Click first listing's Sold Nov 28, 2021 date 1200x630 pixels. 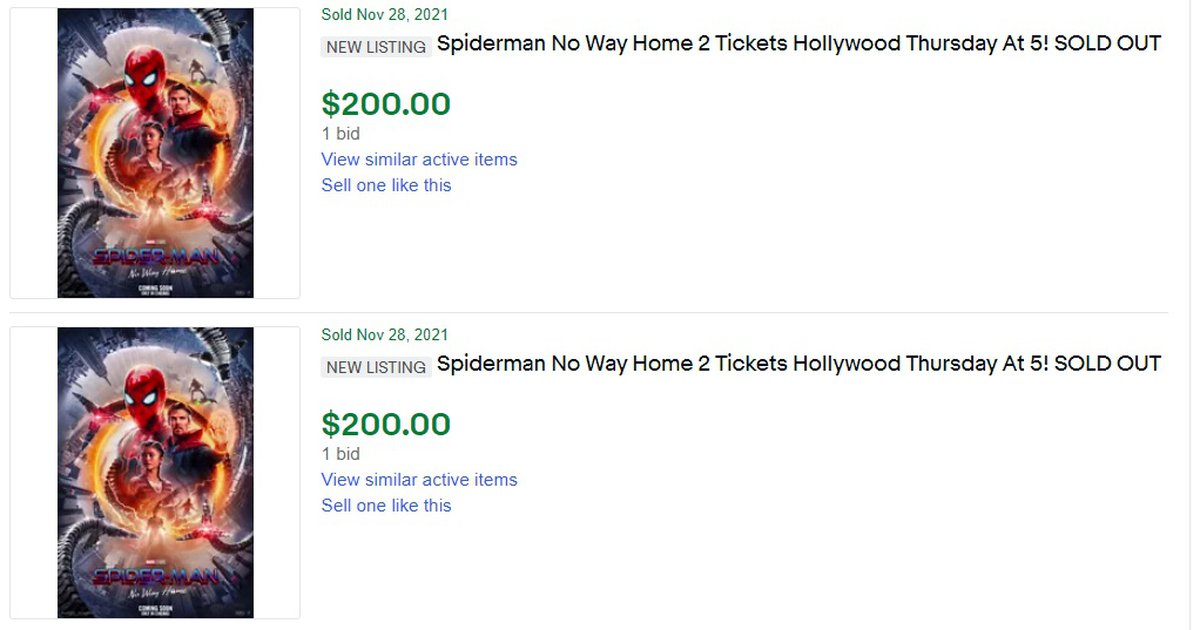click(385, 15)
